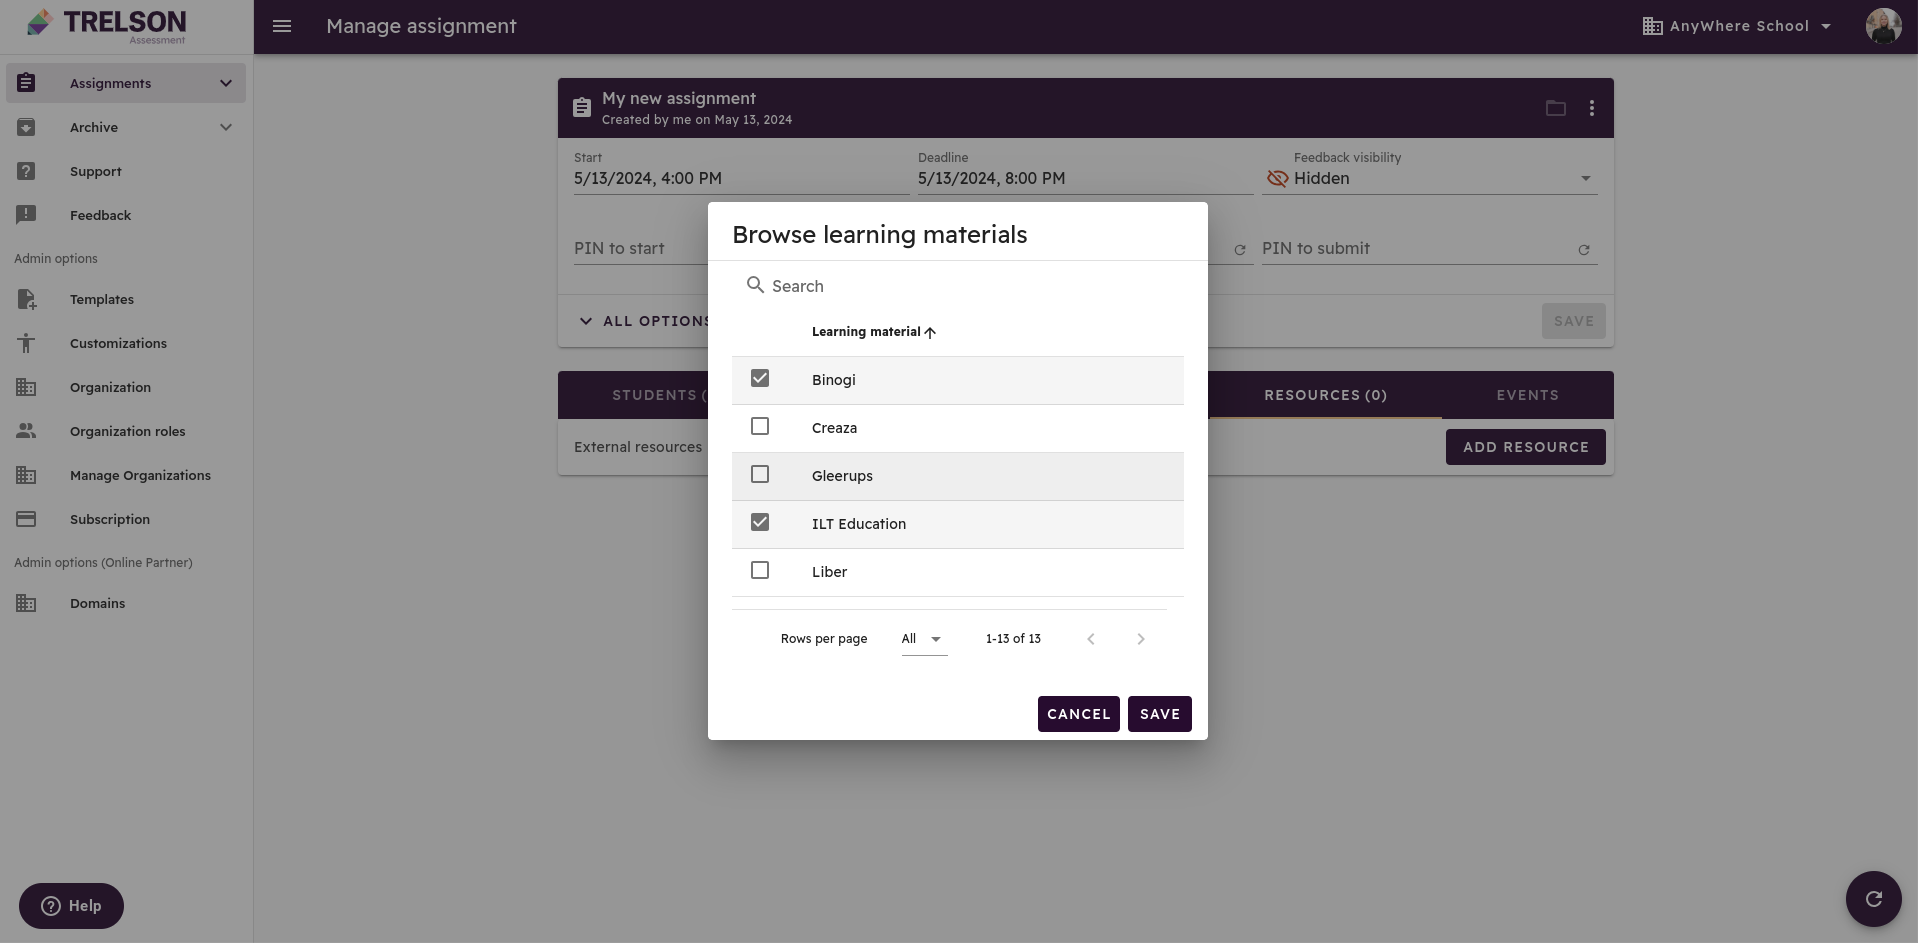Expand the Archive sidebar chevron
This screenshot has width=1918, height=943.
coord(226,127)
